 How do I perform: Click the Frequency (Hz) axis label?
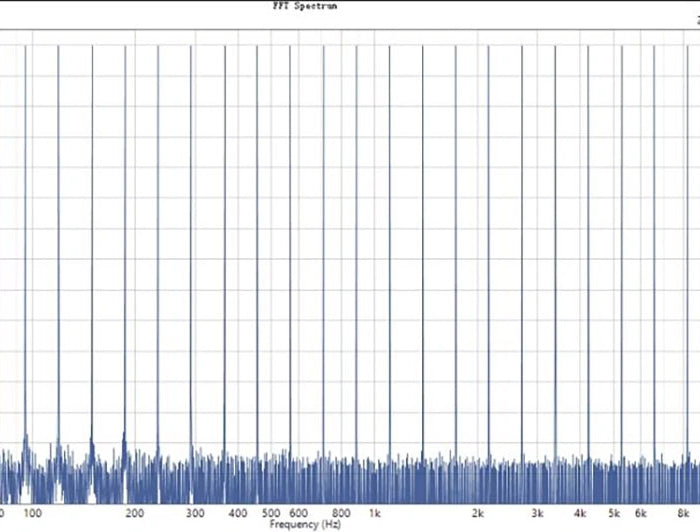click(305, 524)
